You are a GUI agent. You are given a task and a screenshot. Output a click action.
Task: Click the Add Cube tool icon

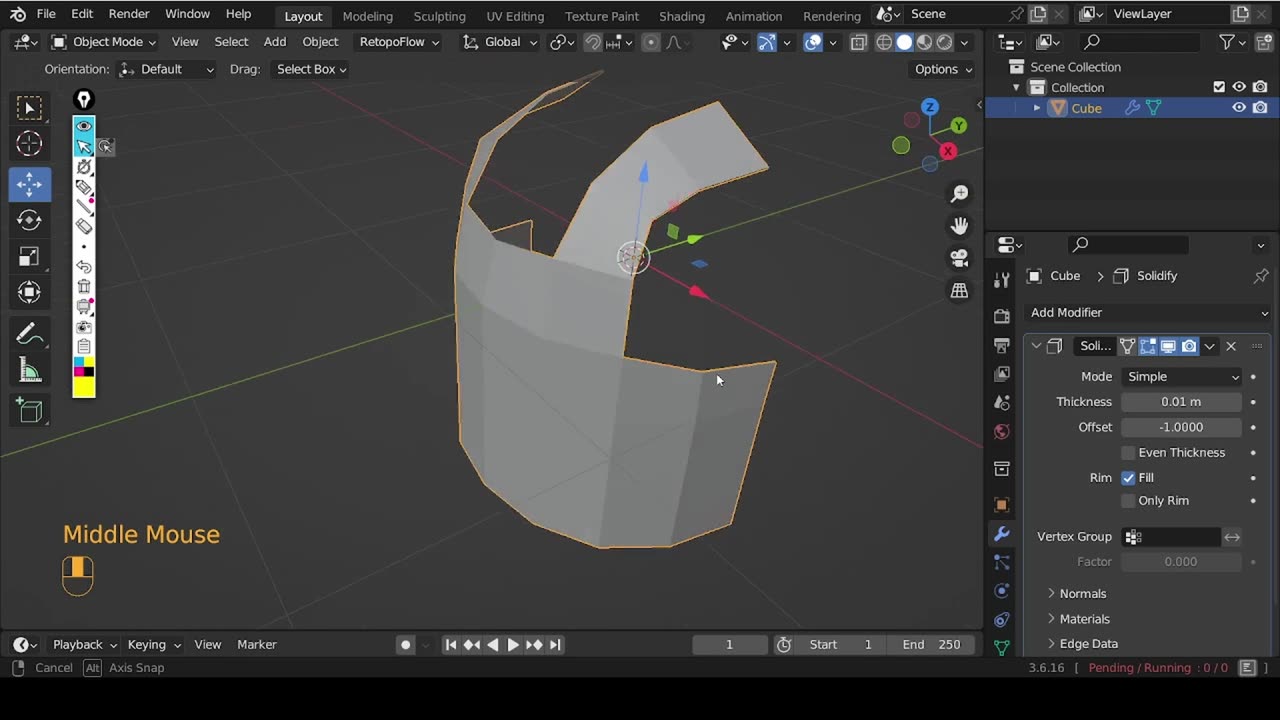tap(29, 410)
